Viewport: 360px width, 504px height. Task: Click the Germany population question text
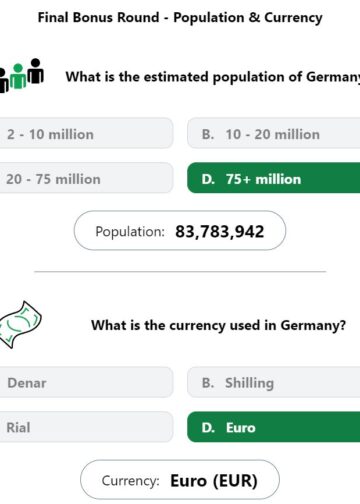coord(213,77)
